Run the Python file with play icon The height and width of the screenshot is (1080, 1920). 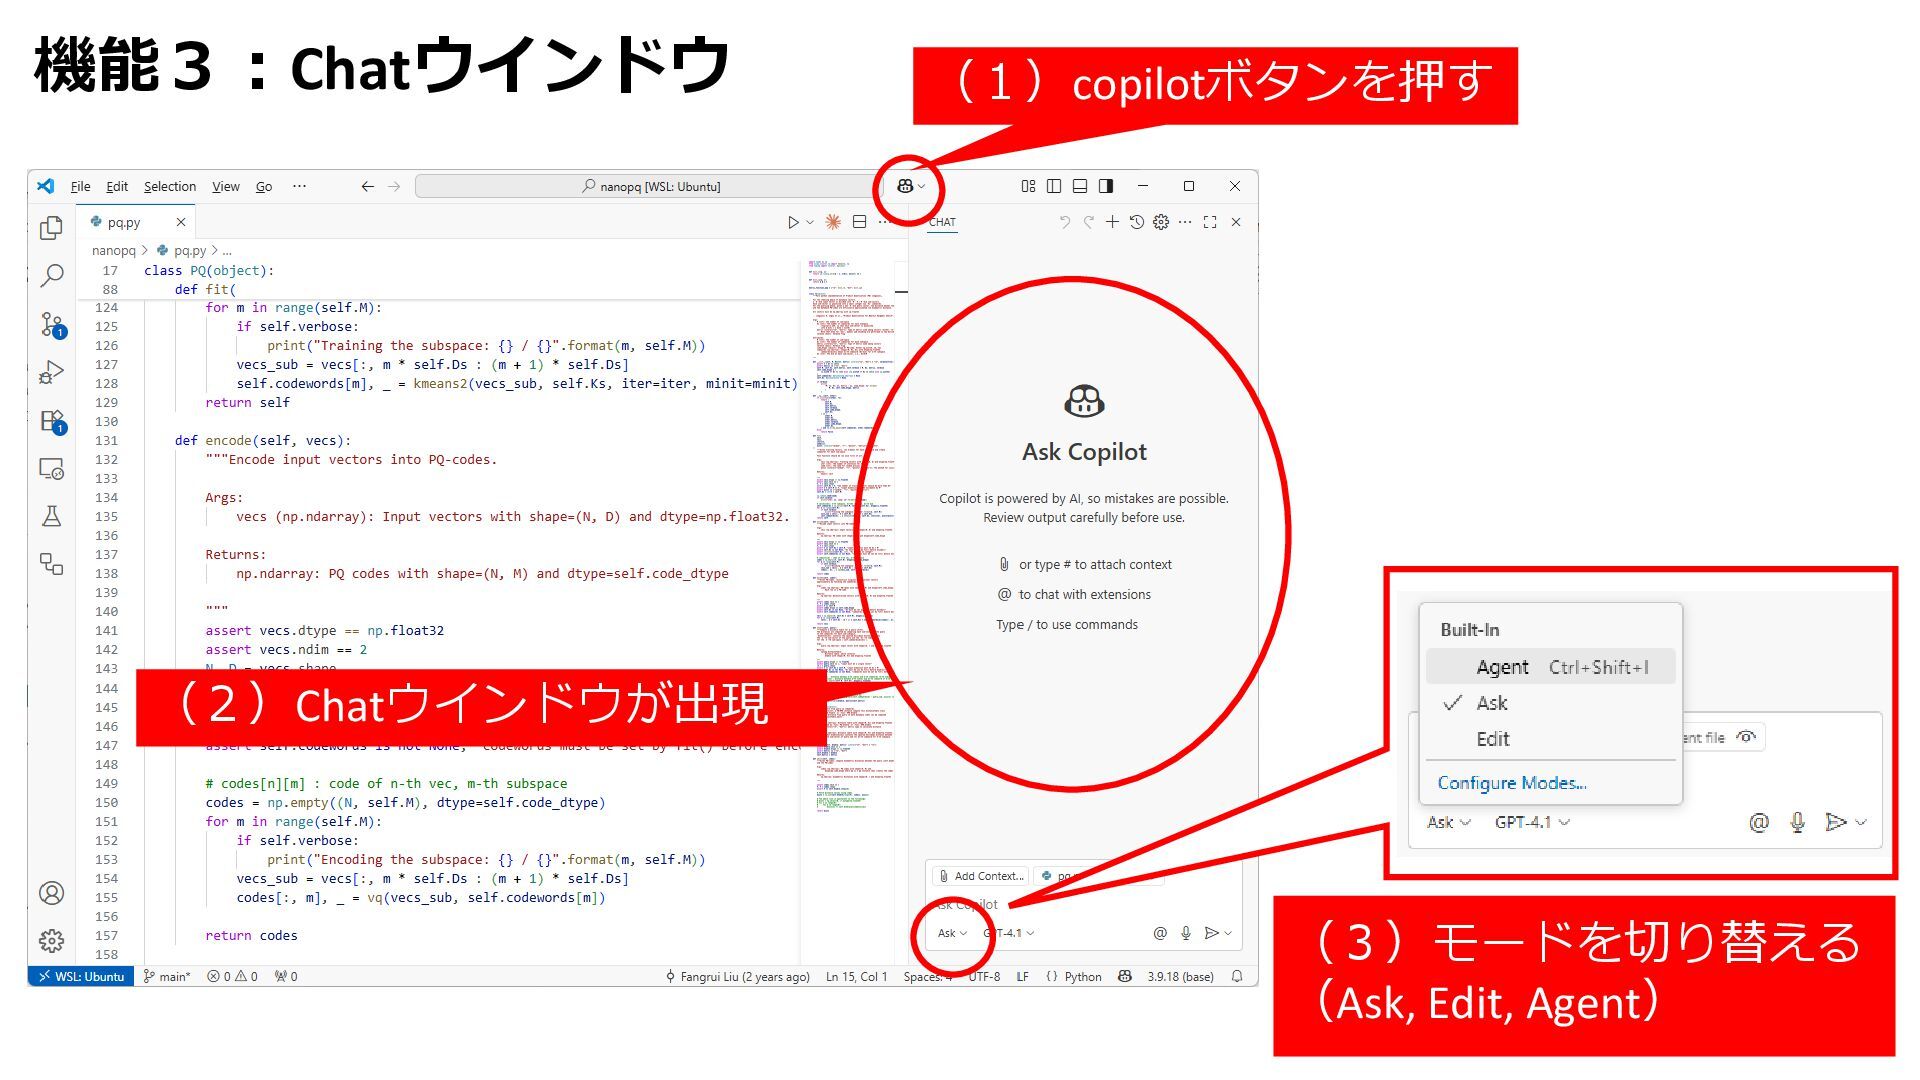click(793, 222)
